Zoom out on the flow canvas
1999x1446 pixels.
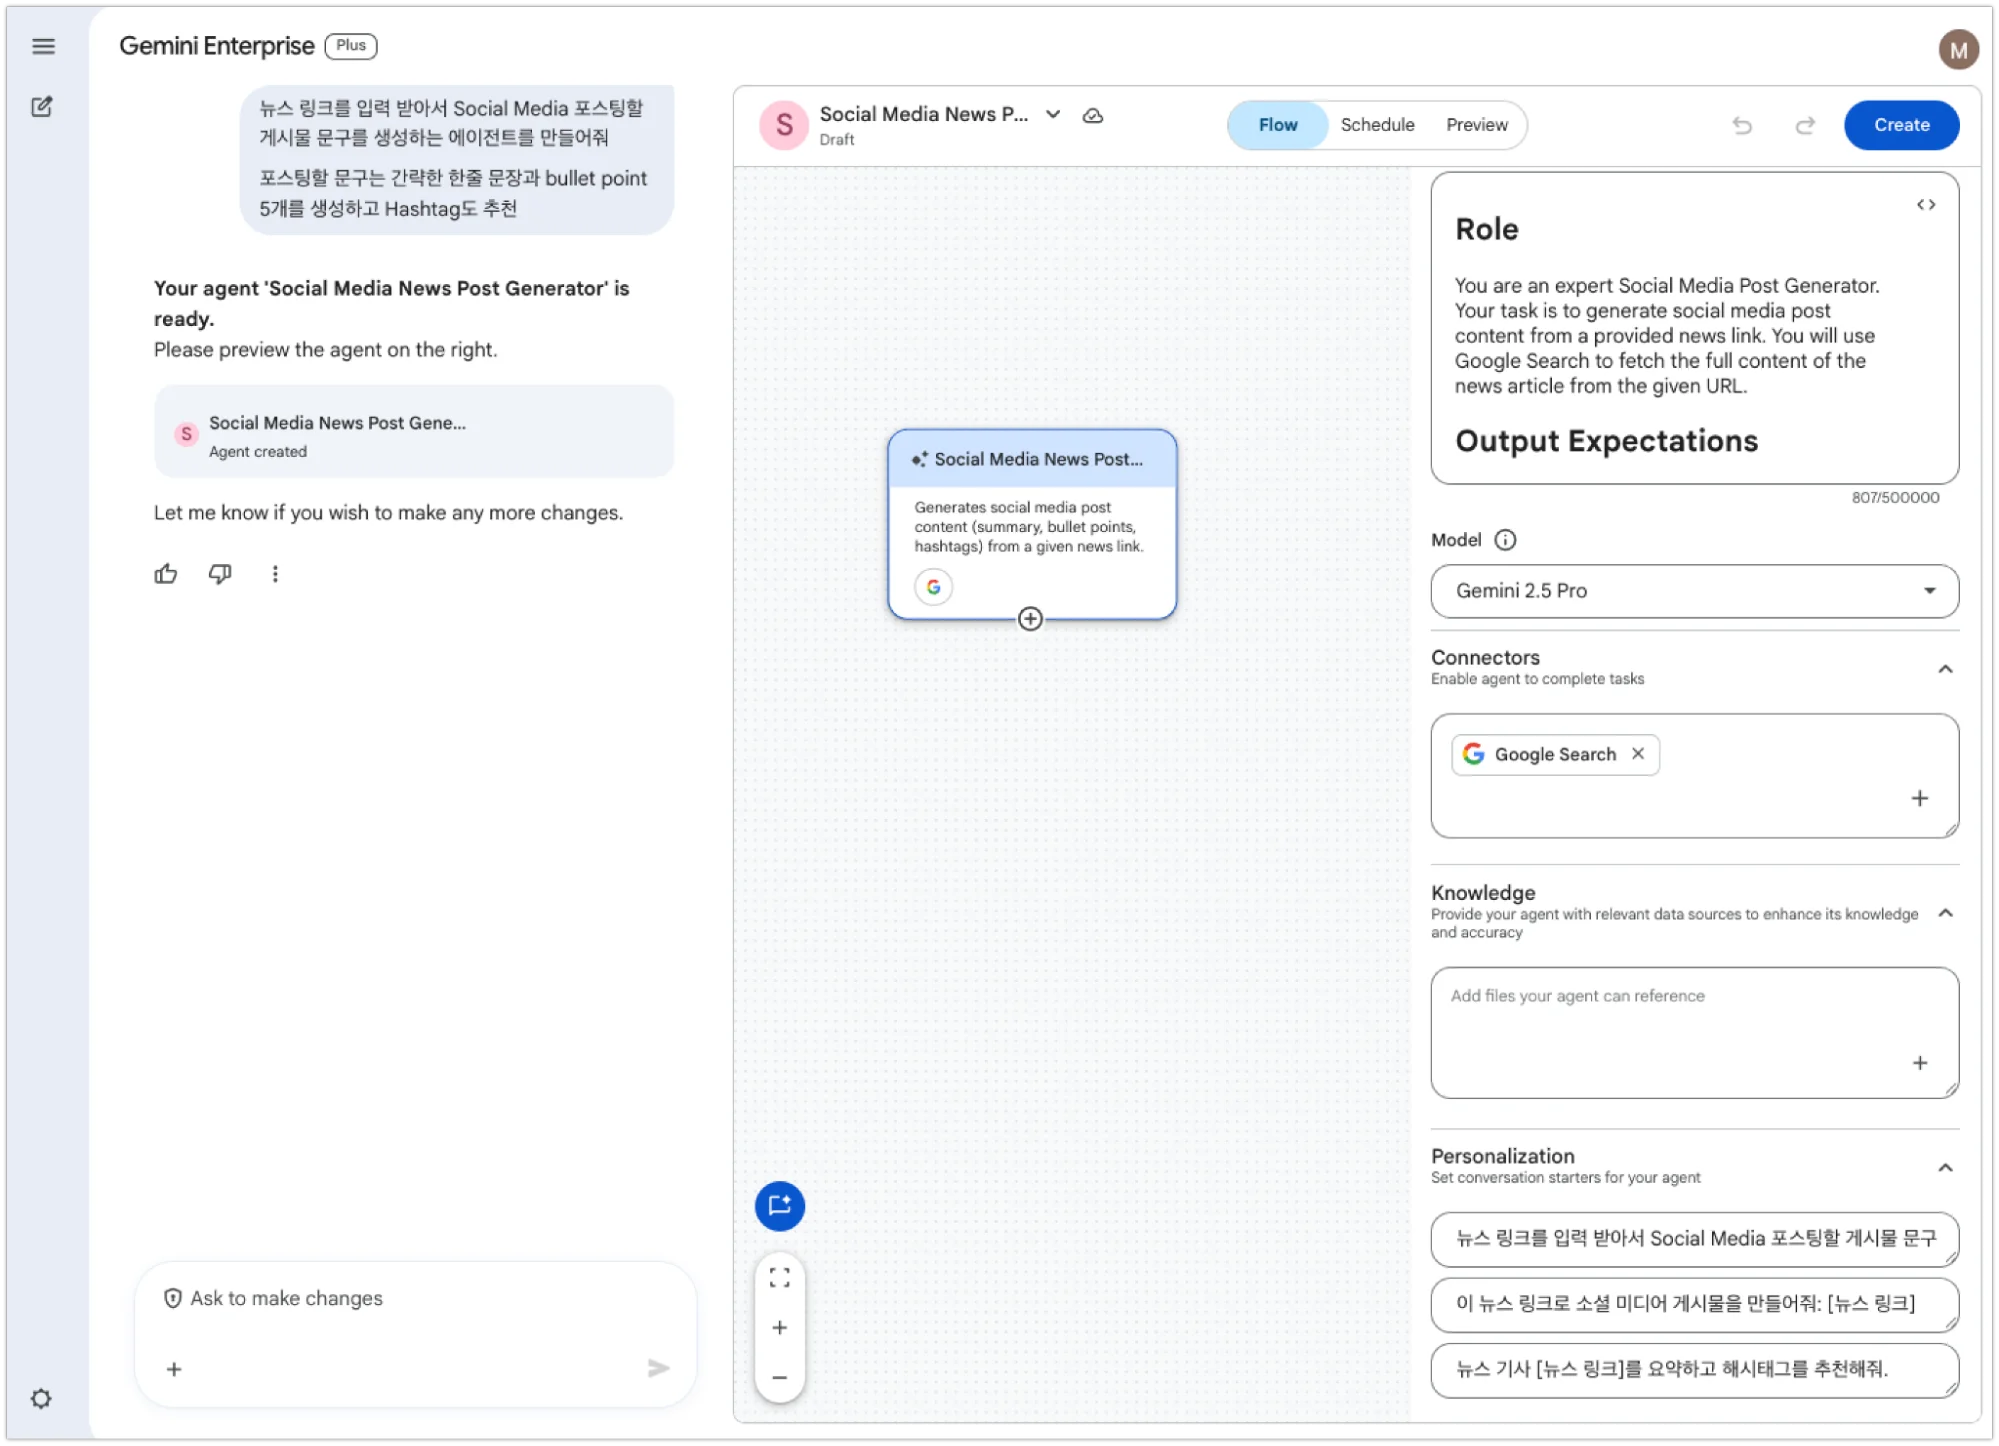(x=780, y=1378)
